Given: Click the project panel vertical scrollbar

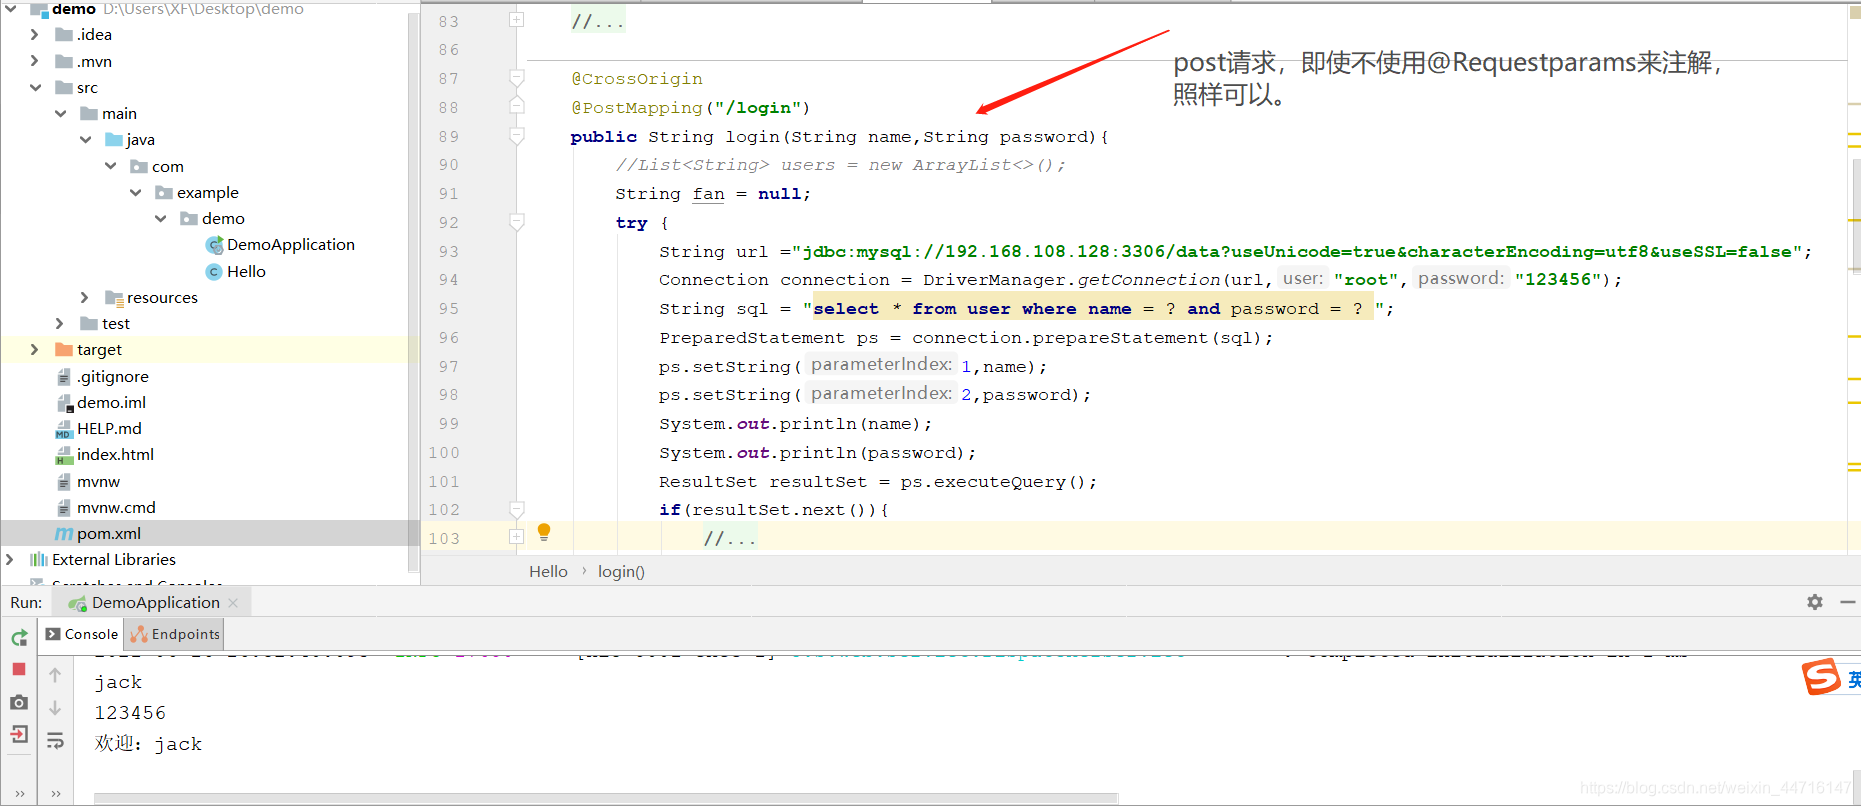Looking at the screenshot, I should click(x=413, y=290).
